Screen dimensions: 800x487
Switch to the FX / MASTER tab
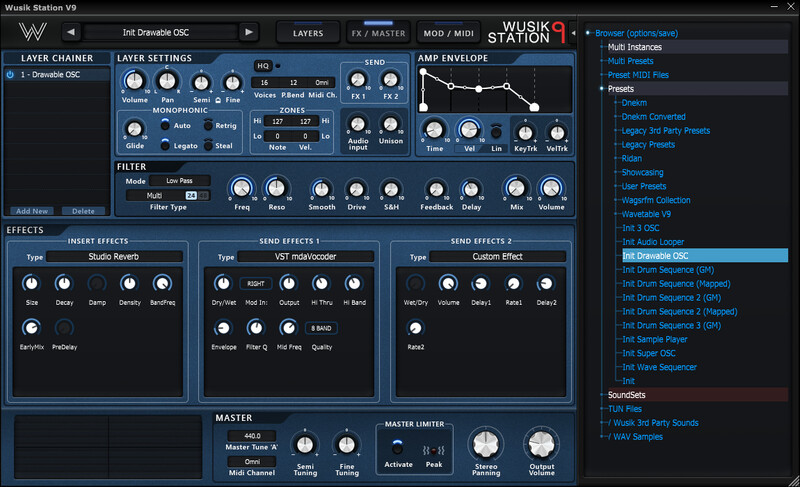(378, 33)
